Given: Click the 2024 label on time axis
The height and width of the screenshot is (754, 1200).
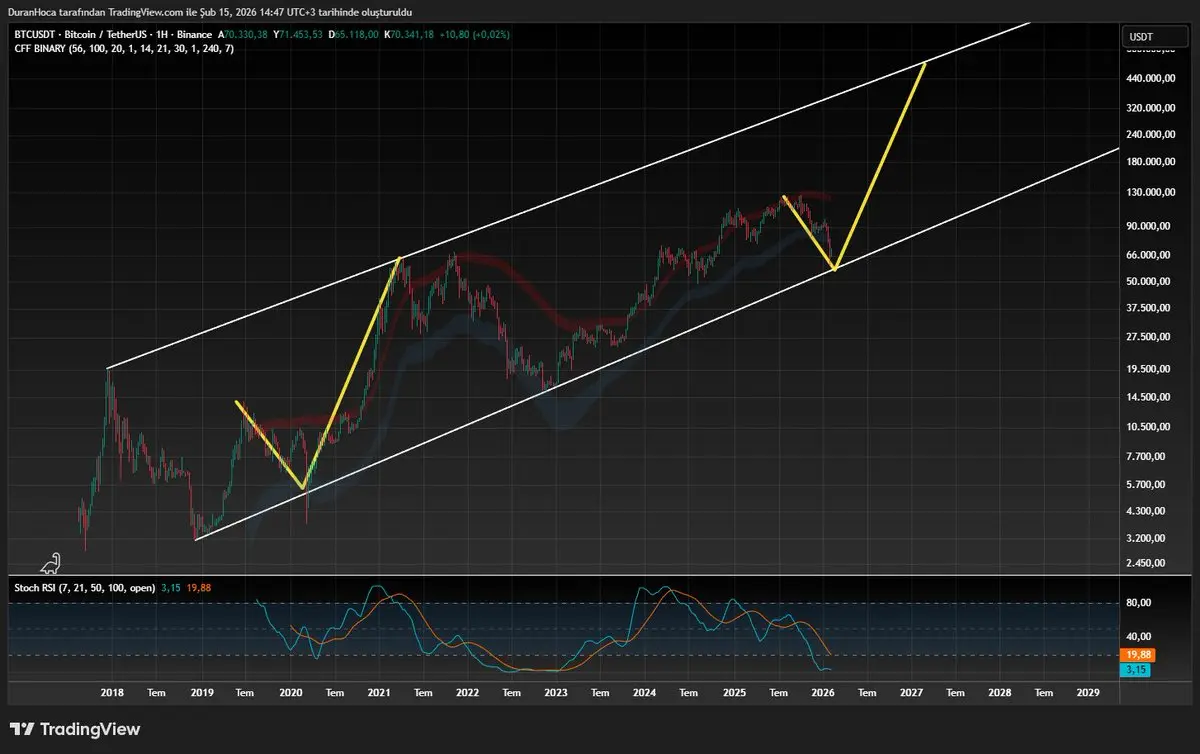Looking at the screenshot, I should click(x=645, y=692).
